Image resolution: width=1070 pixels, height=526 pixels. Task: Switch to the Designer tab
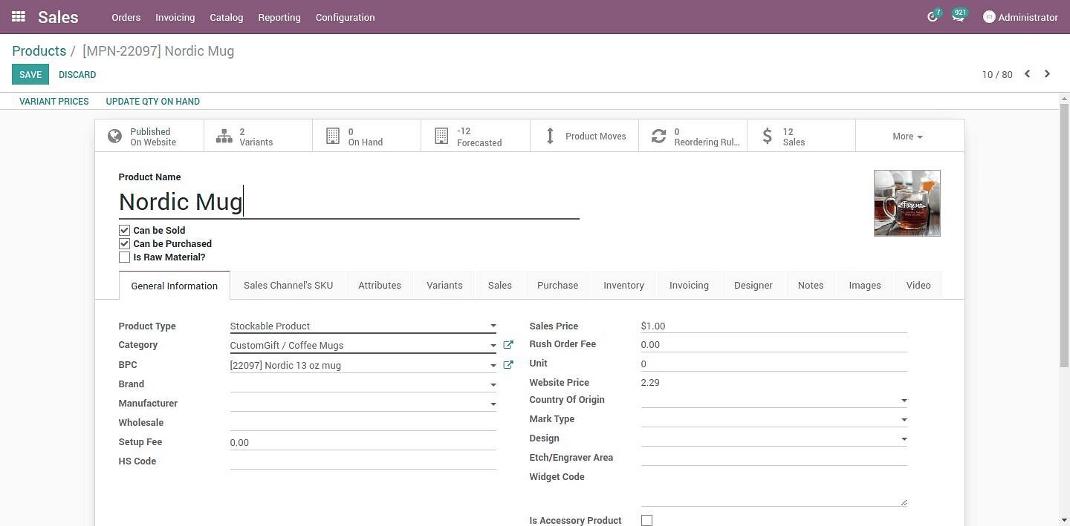click(x=753, y=285)
